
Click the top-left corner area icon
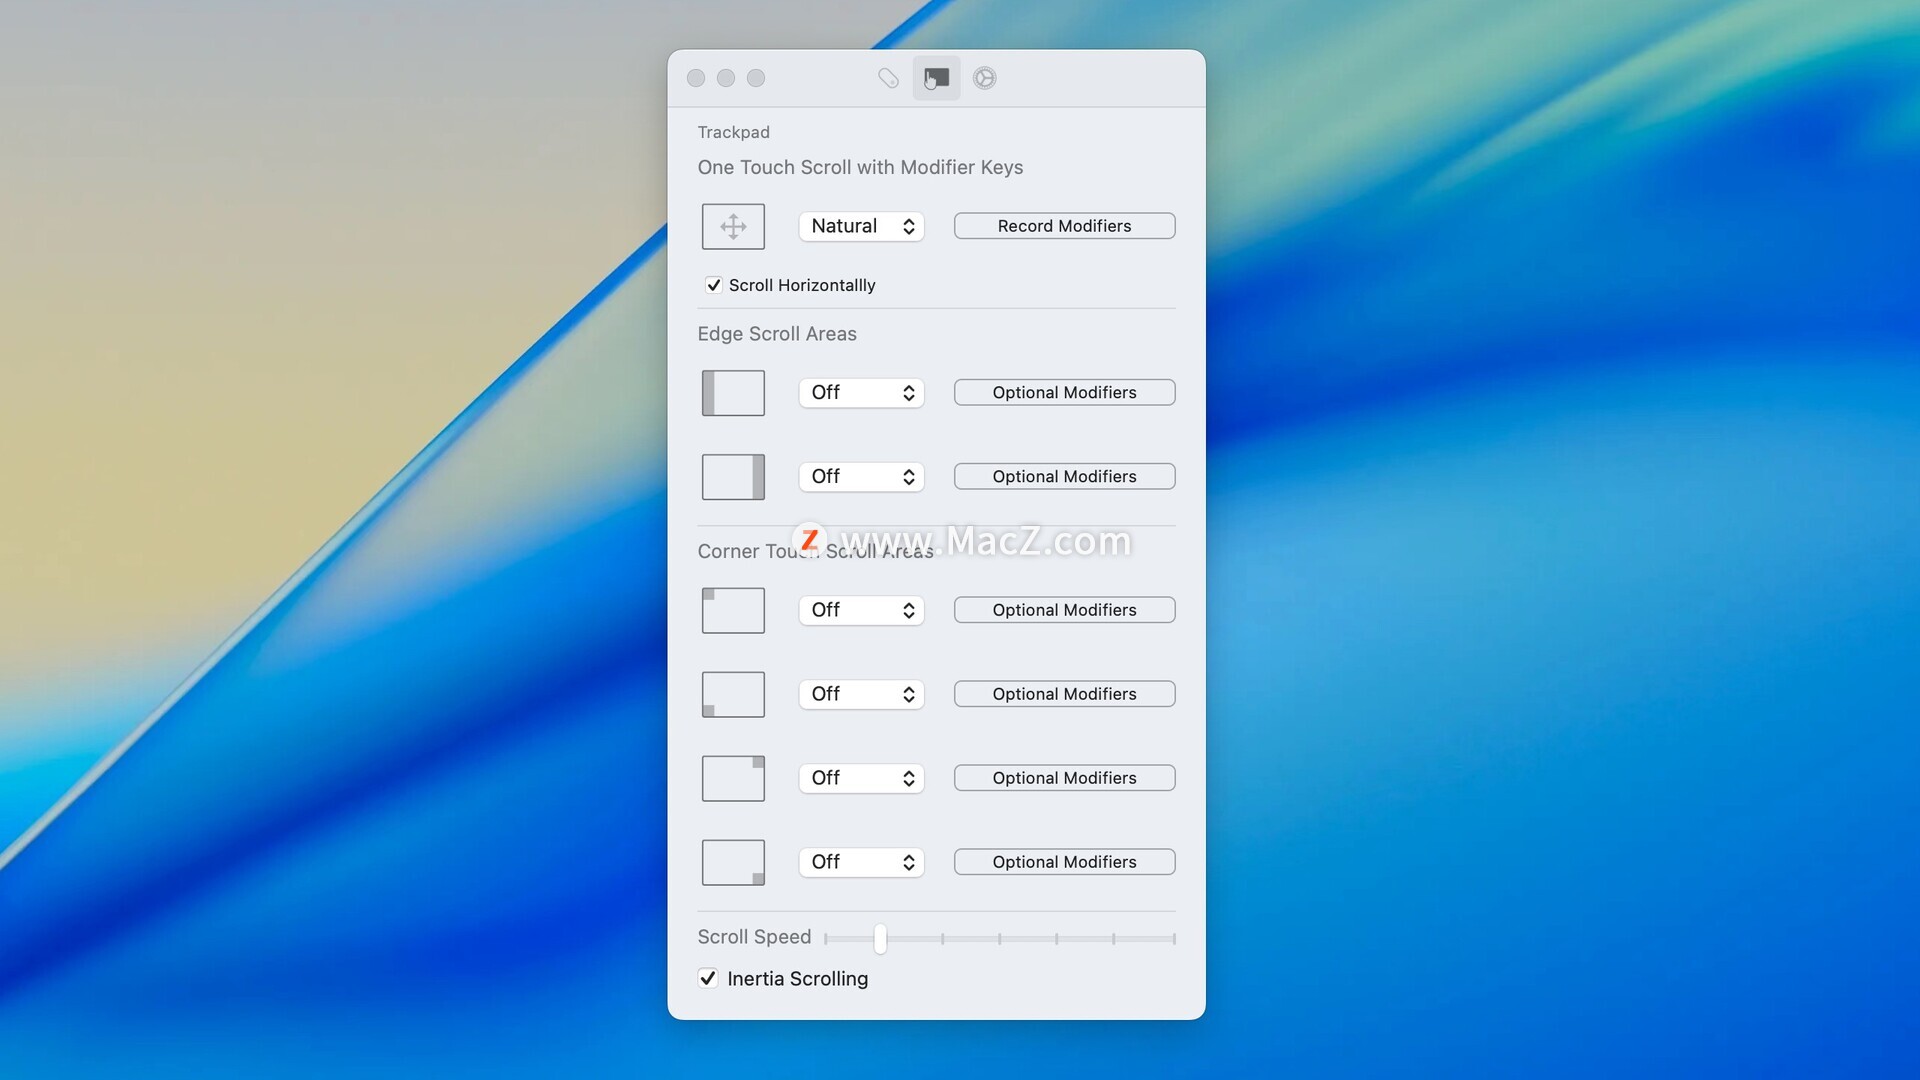click(733, 611)
